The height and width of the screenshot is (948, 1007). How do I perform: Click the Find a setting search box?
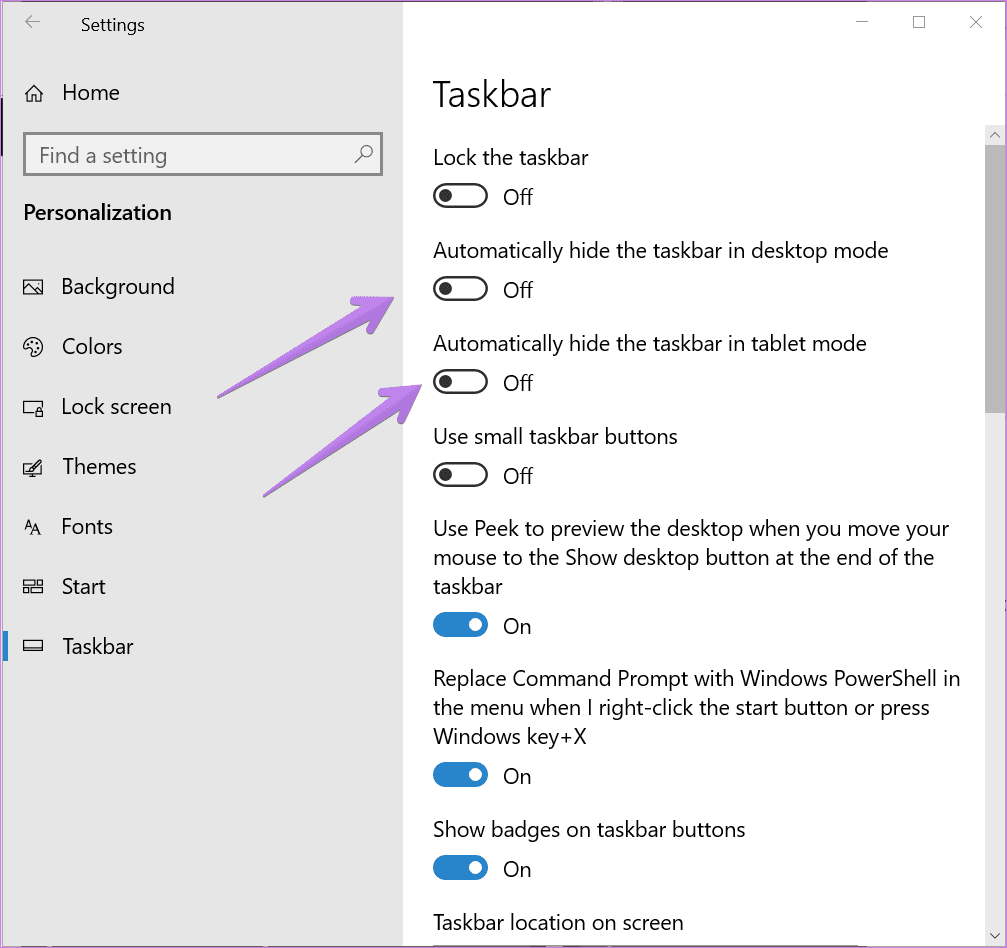pos(190,155)
